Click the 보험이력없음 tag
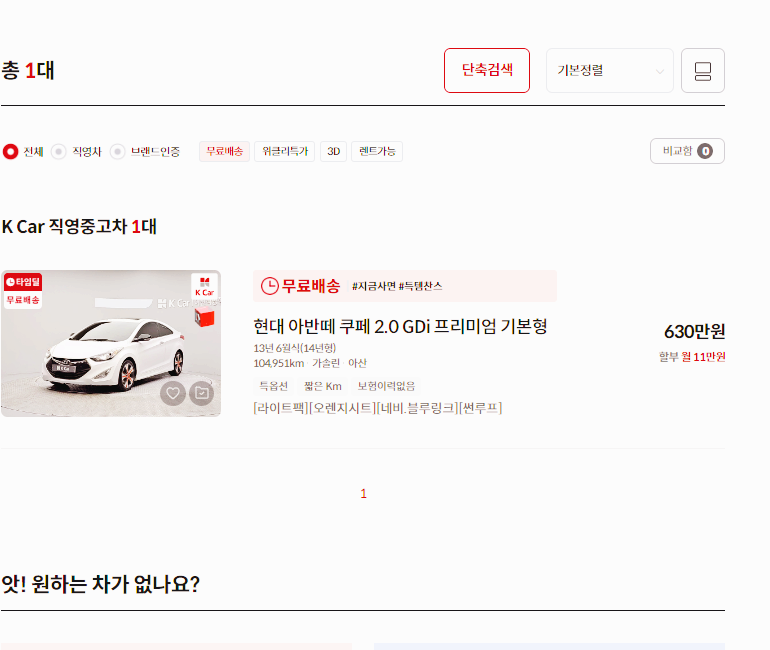Image resolution: width=770 pixels, height=650 pixels. click(386, 386)
